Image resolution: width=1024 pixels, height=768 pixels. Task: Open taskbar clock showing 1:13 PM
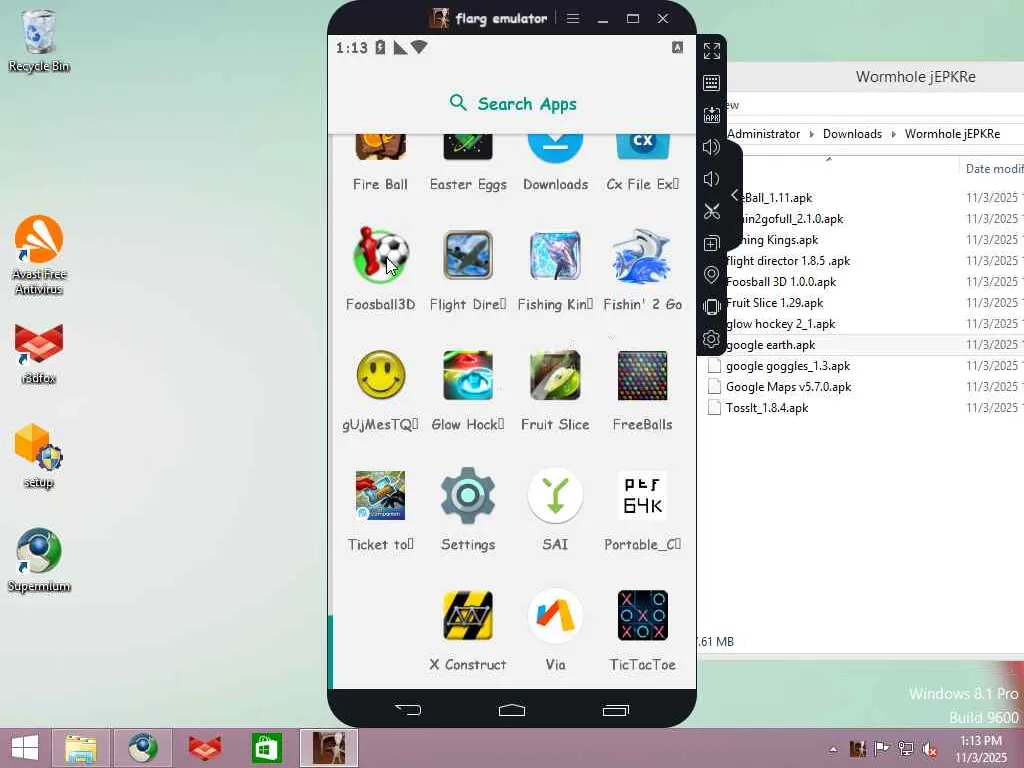click(981, 748)
